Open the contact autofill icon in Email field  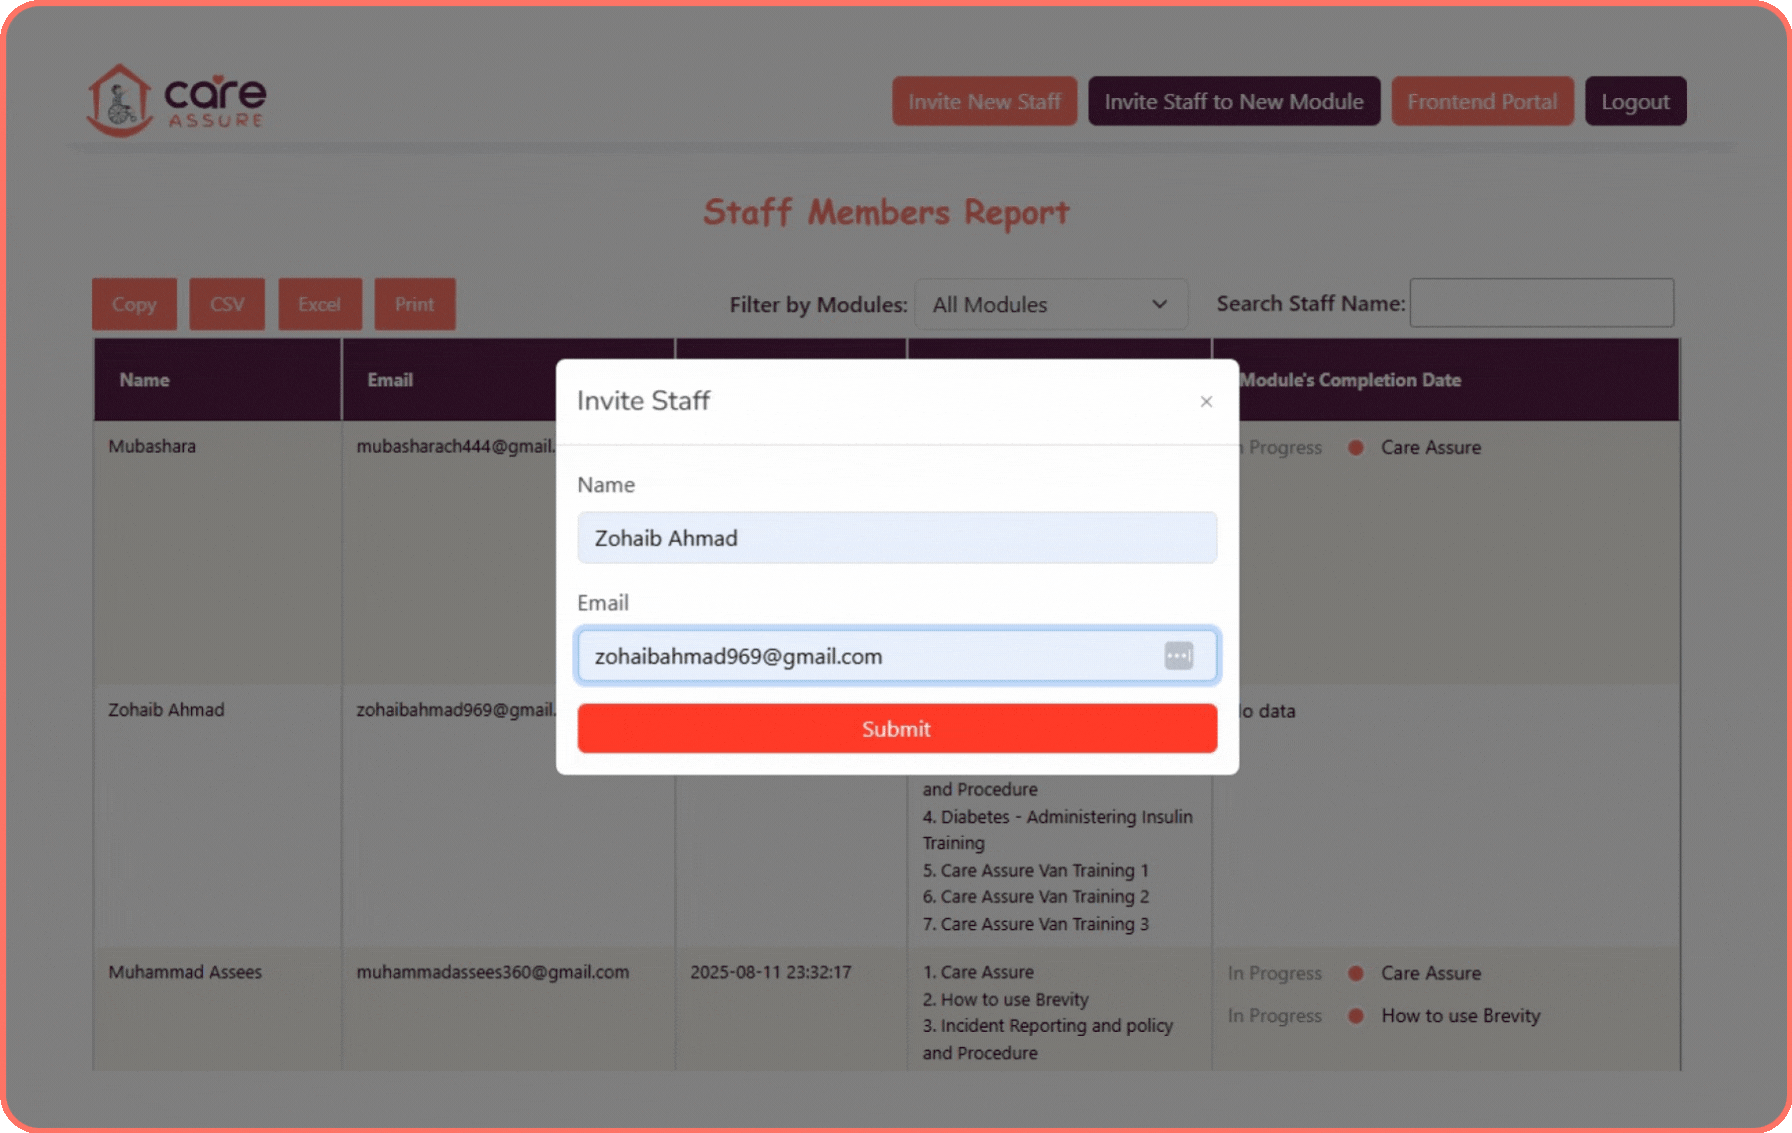point(1179,655)
